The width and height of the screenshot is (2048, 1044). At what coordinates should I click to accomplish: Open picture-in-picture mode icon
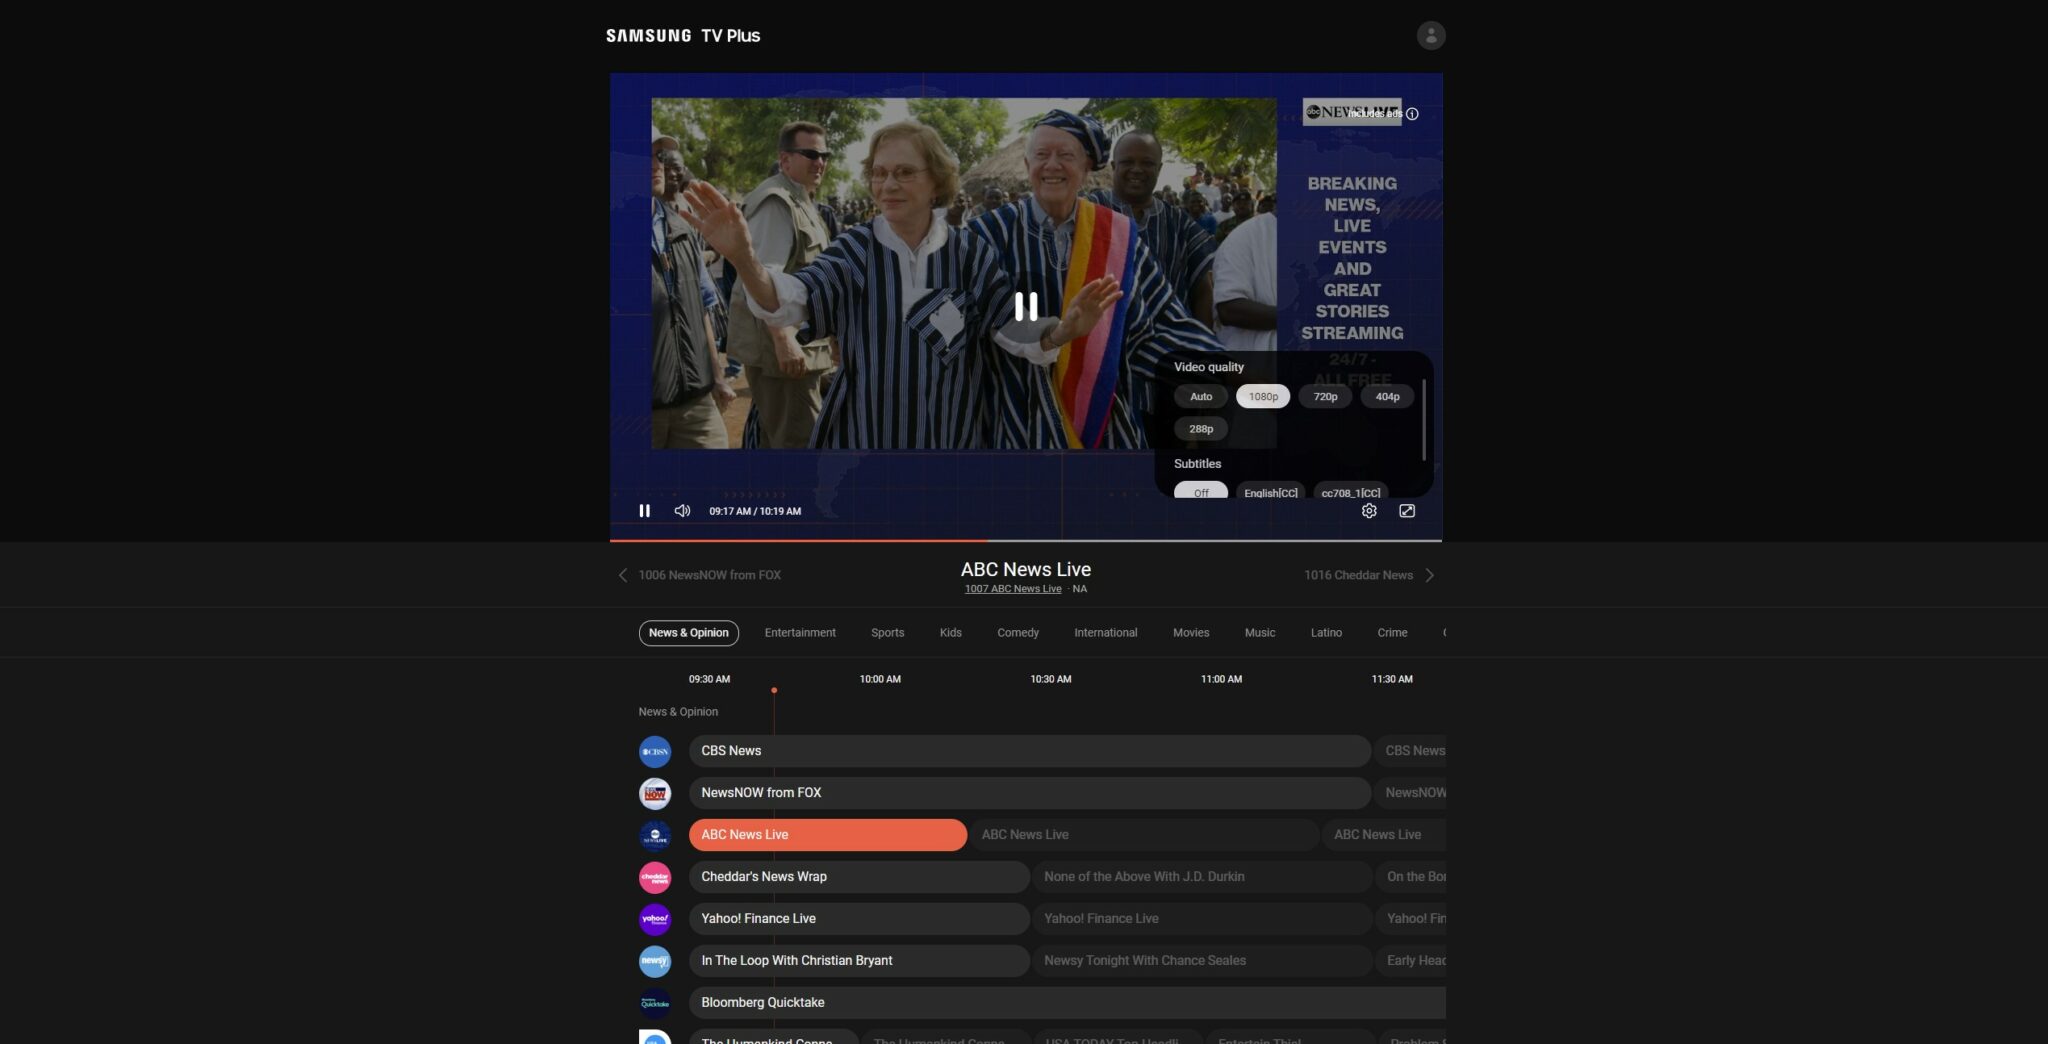tap(1407, 511)
